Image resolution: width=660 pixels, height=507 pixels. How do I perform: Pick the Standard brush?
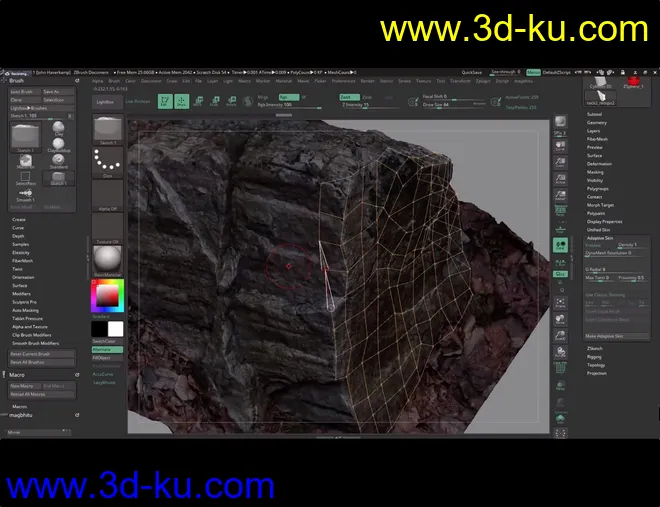[59, 162]
